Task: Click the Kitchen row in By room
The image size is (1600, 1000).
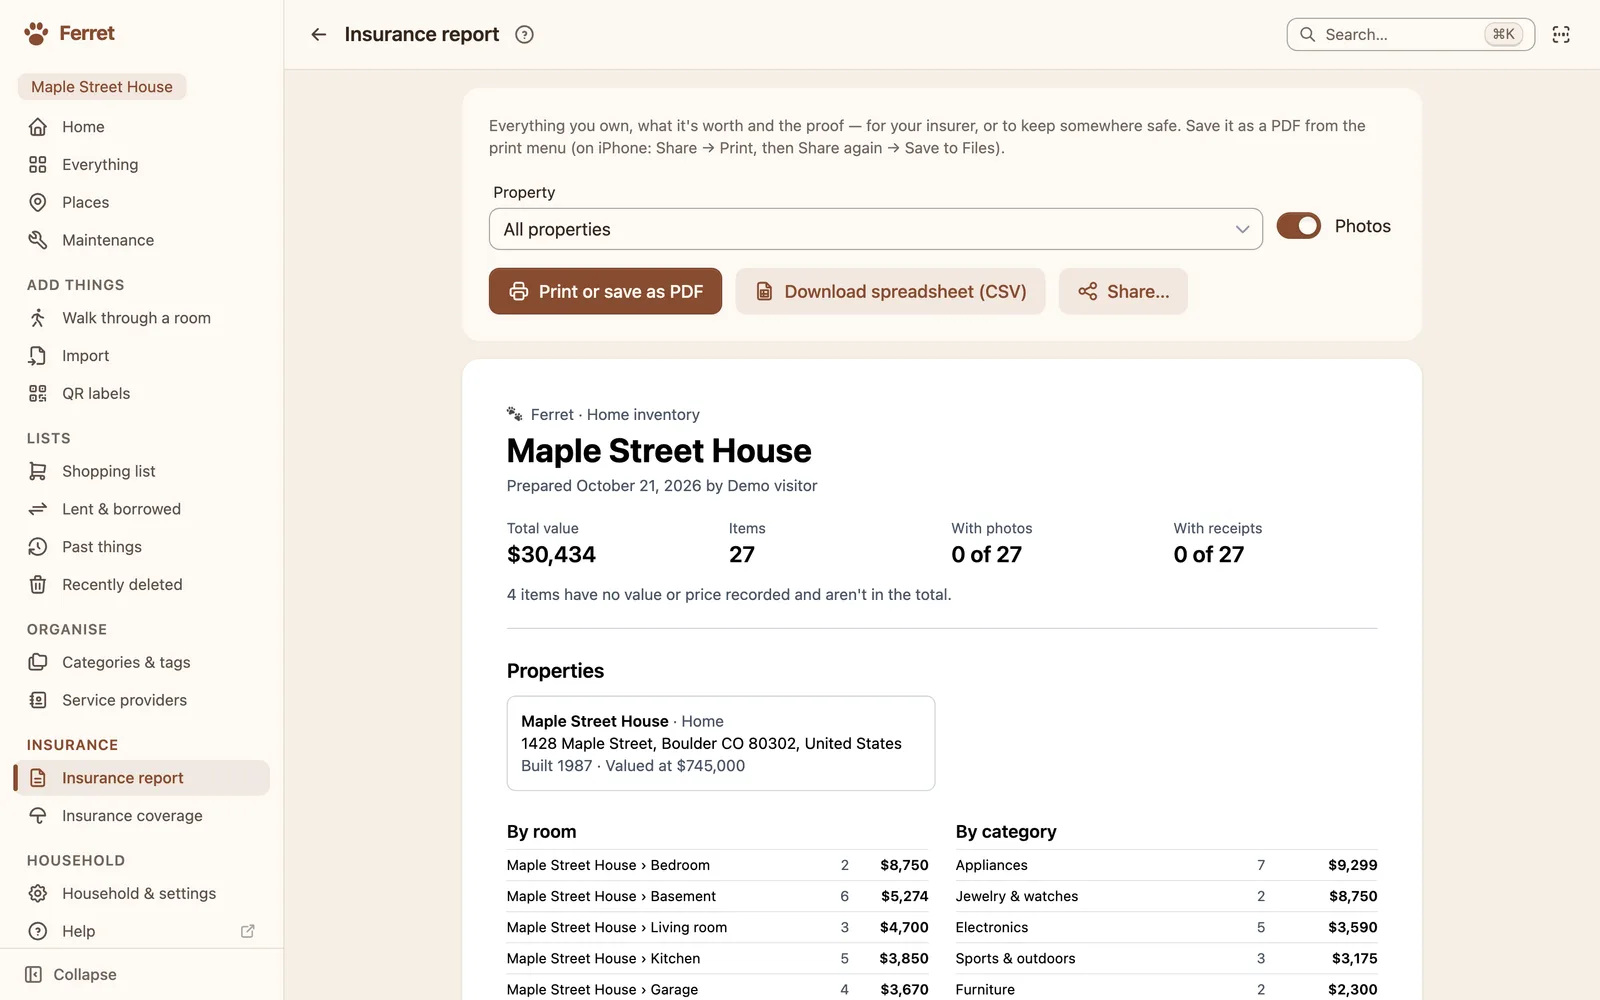Action: [717, 958]
